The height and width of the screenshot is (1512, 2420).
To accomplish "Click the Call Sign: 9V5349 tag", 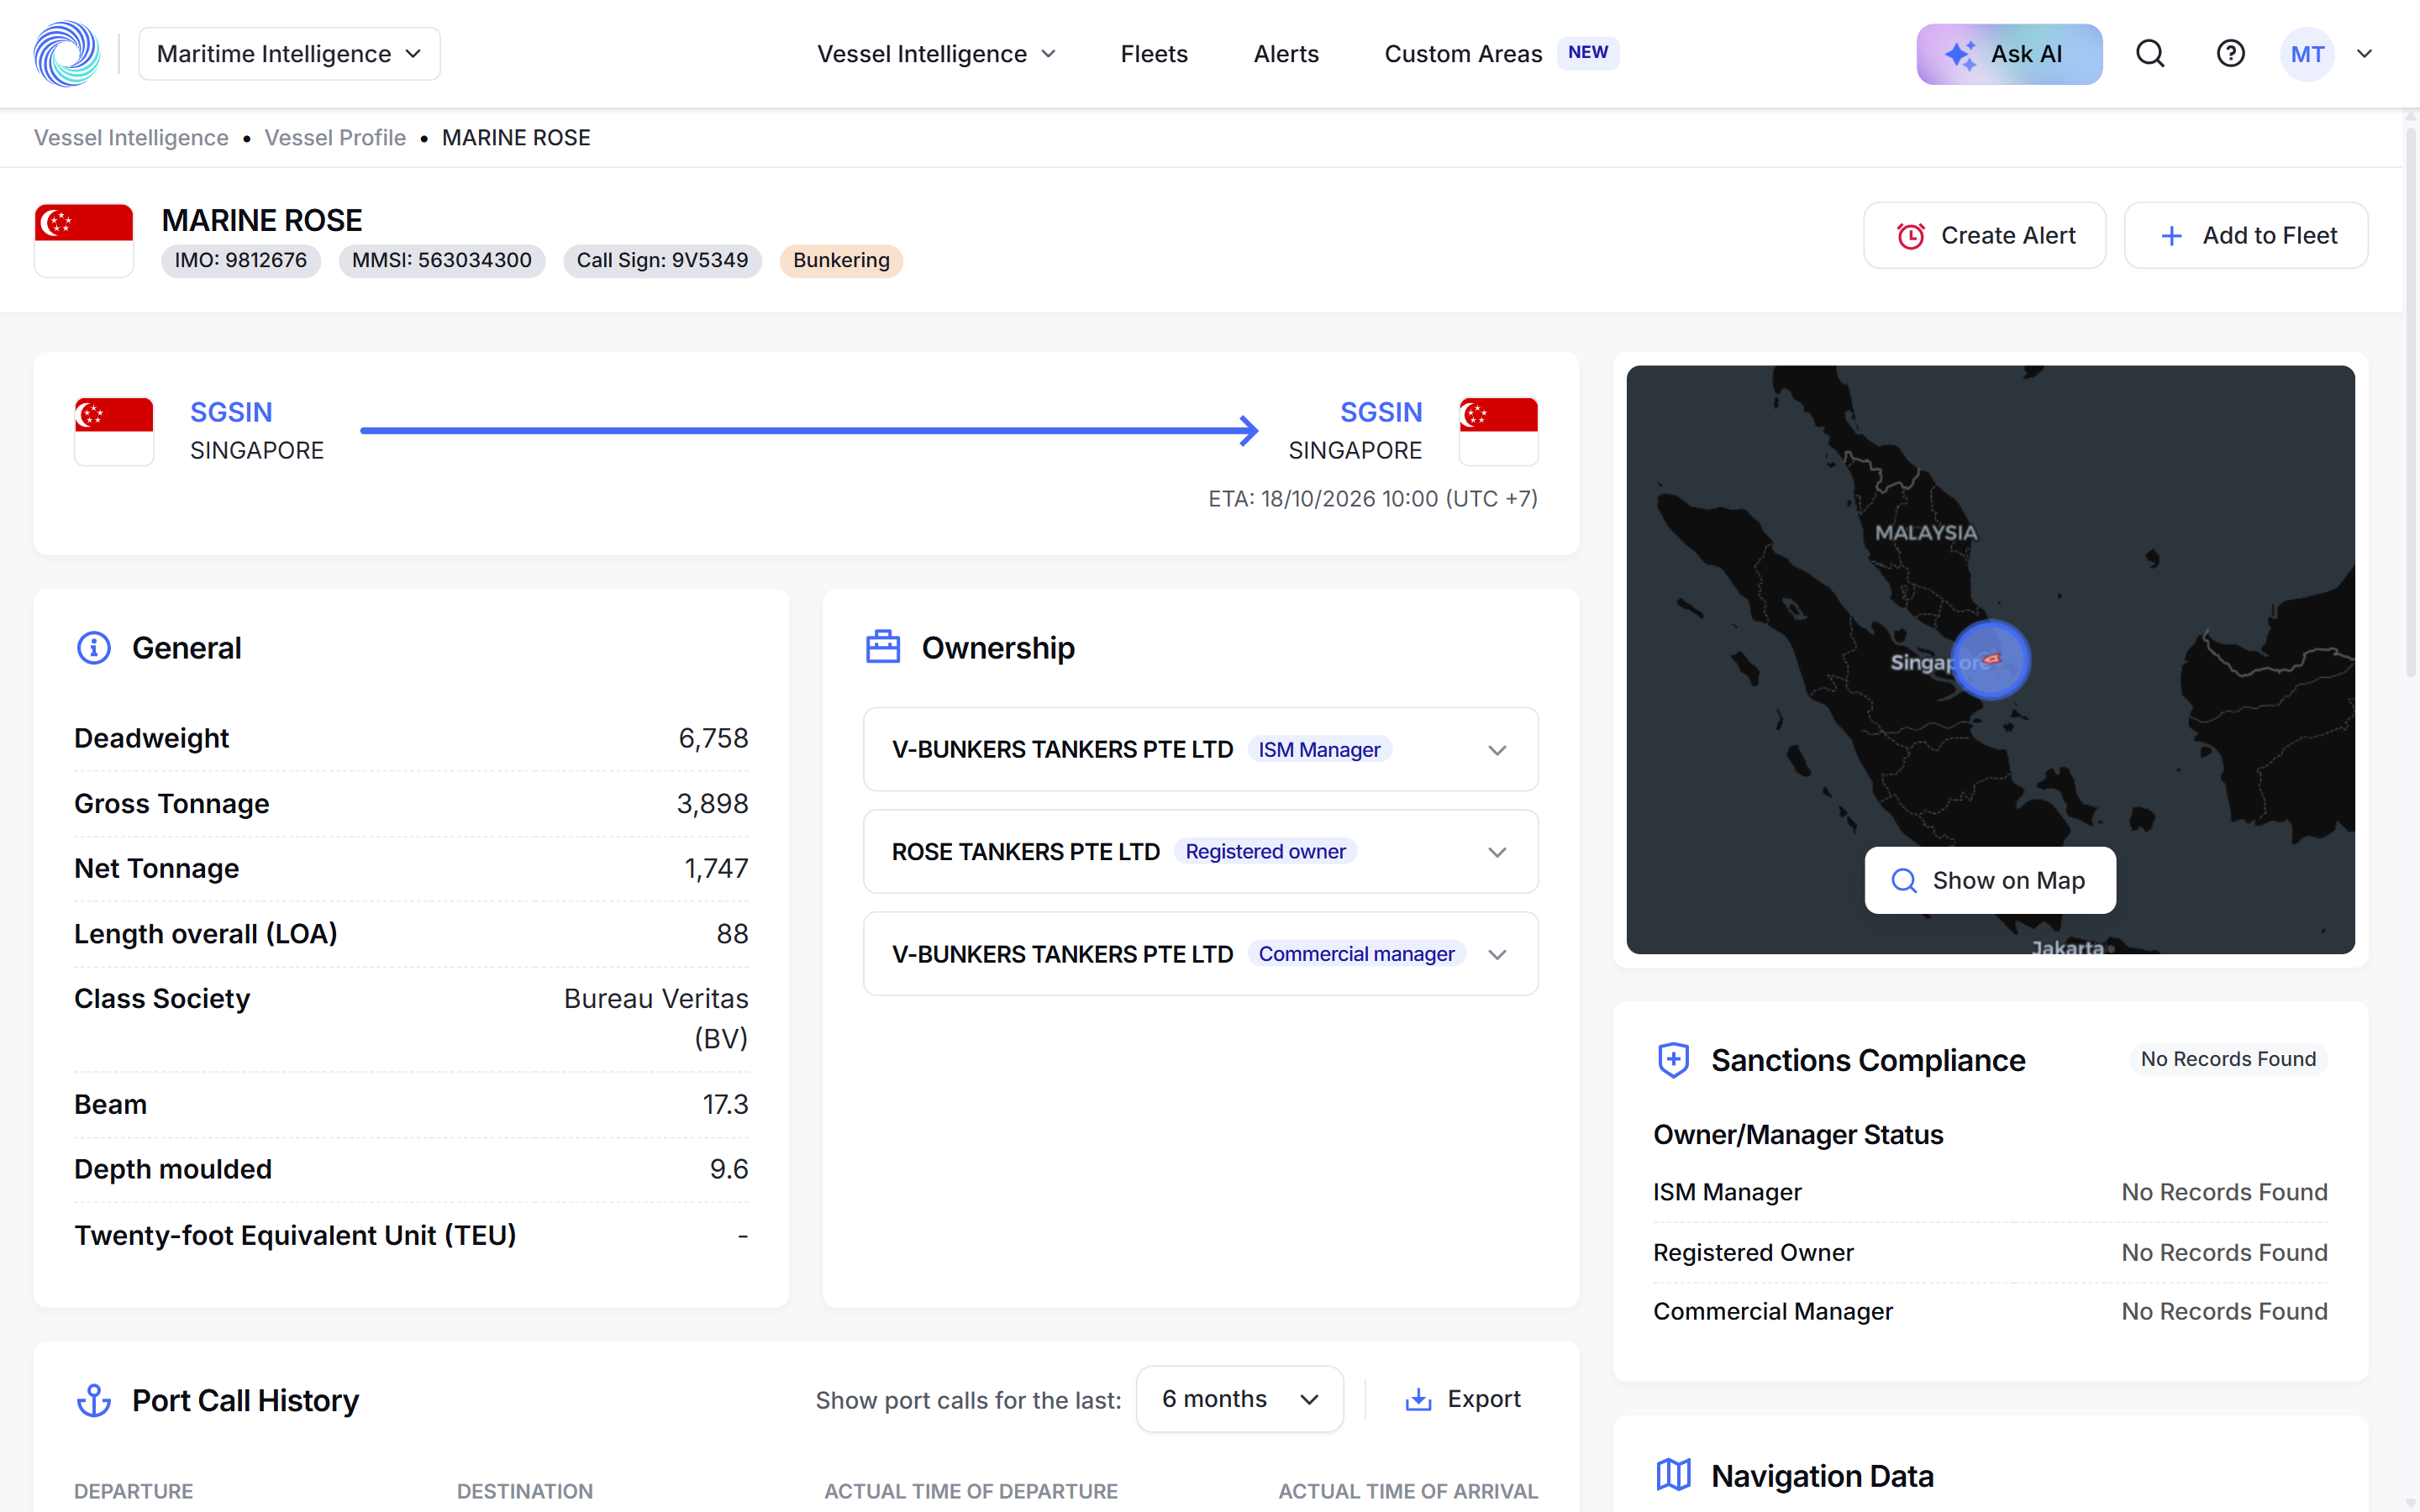I will (662, 260).
